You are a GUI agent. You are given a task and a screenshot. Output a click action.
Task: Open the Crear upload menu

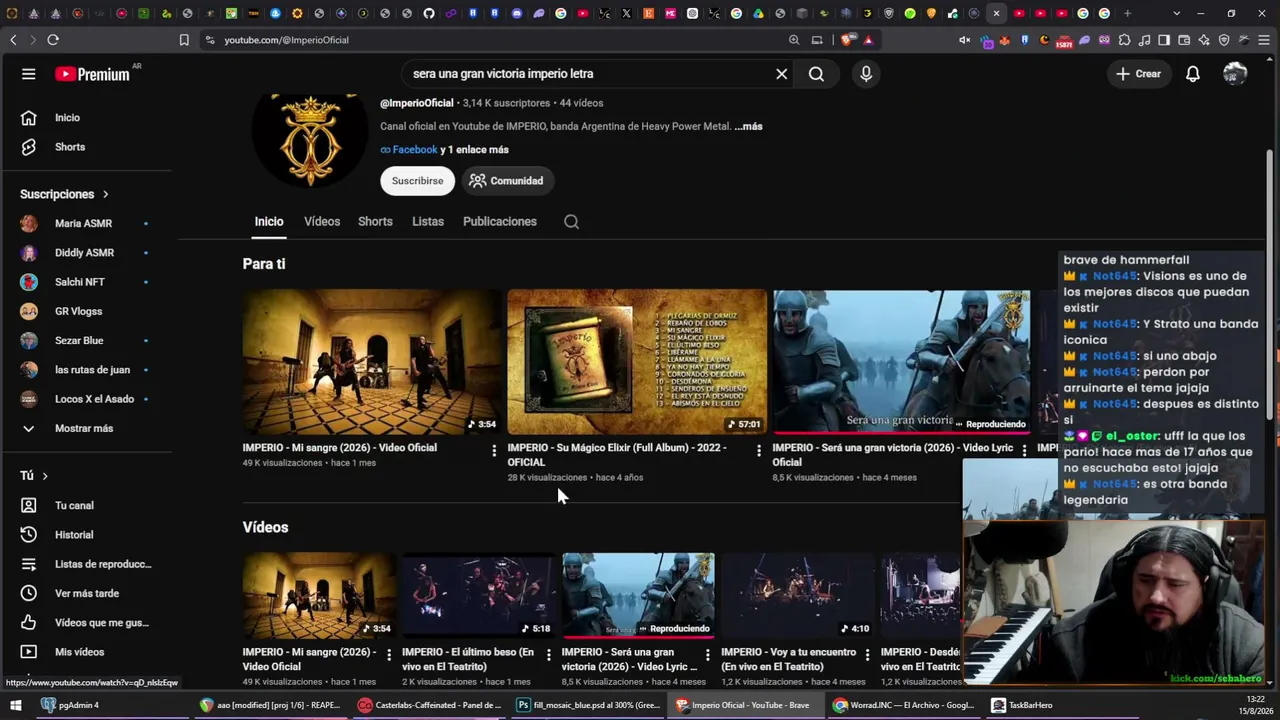pyautogui.click(x=1138, y=74)
